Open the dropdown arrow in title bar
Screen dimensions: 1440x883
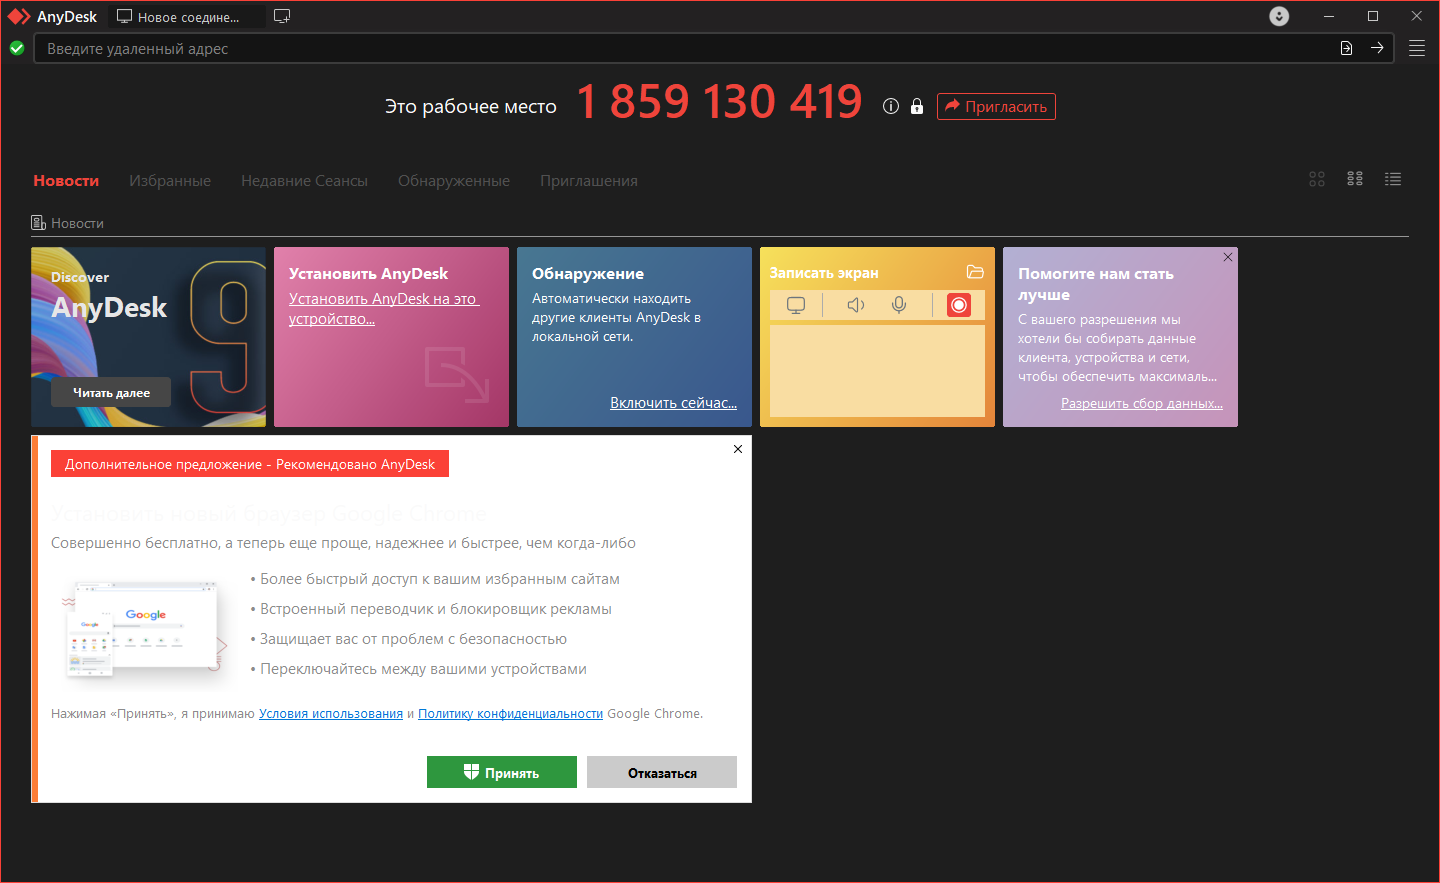coord(1279,16)
